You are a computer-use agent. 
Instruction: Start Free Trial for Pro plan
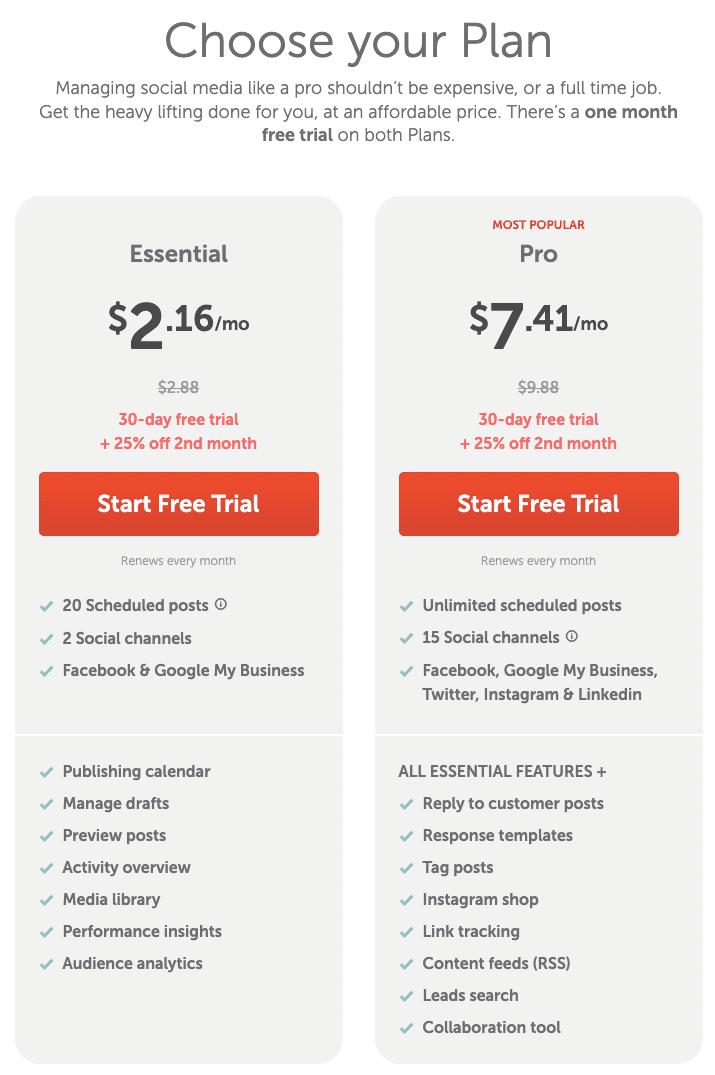539,504
